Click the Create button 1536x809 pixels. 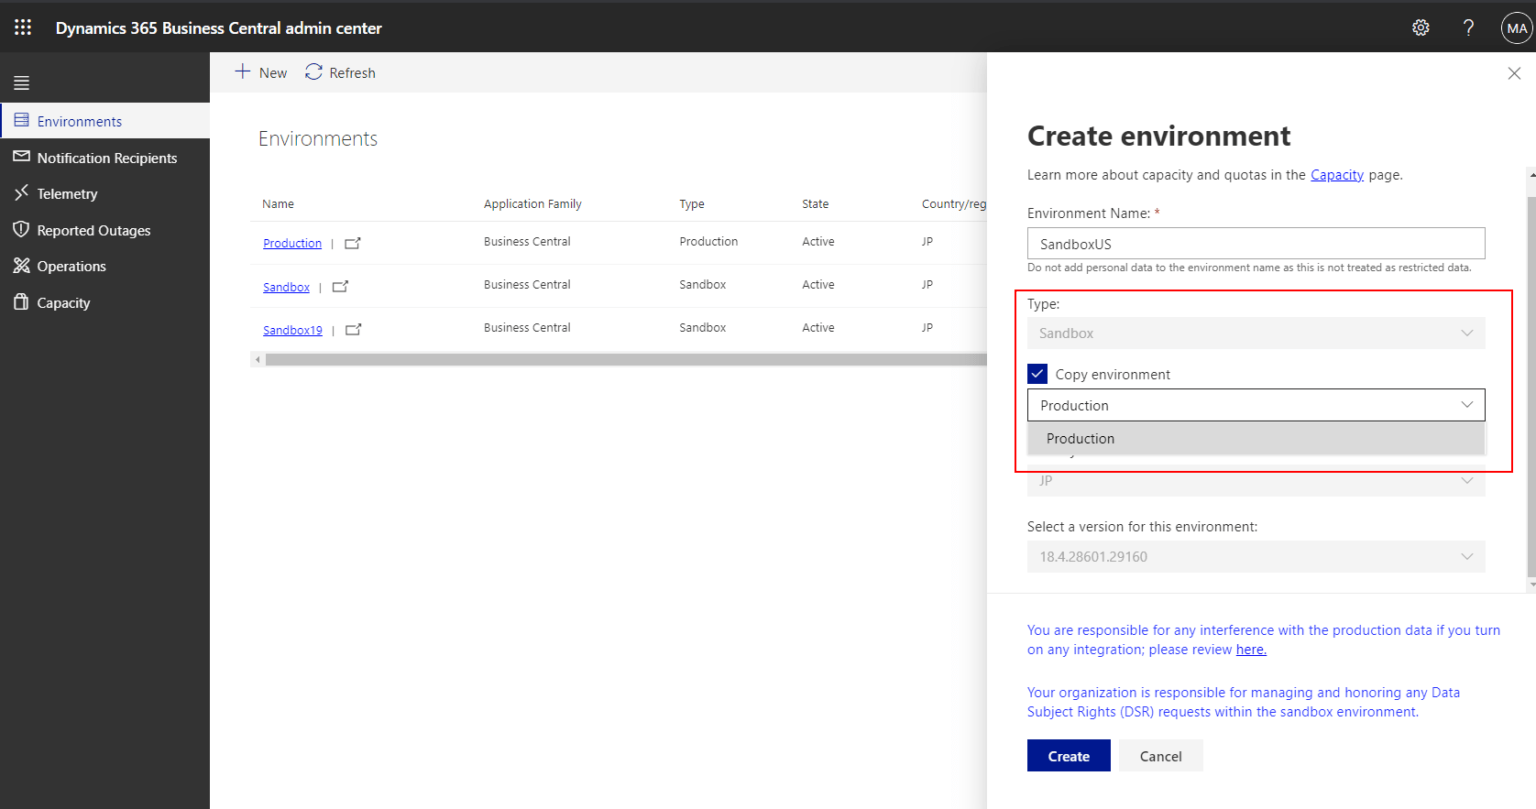click(1068, 755)
